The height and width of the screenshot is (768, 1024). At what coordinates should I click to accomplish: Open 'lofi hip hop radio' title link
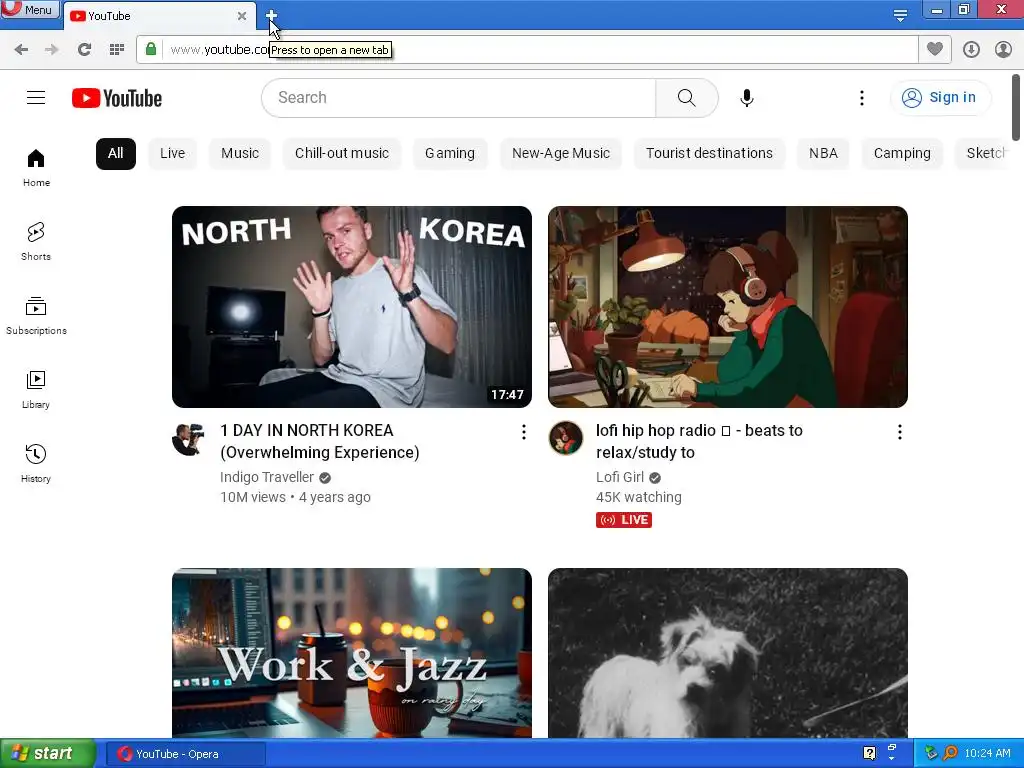699,441
